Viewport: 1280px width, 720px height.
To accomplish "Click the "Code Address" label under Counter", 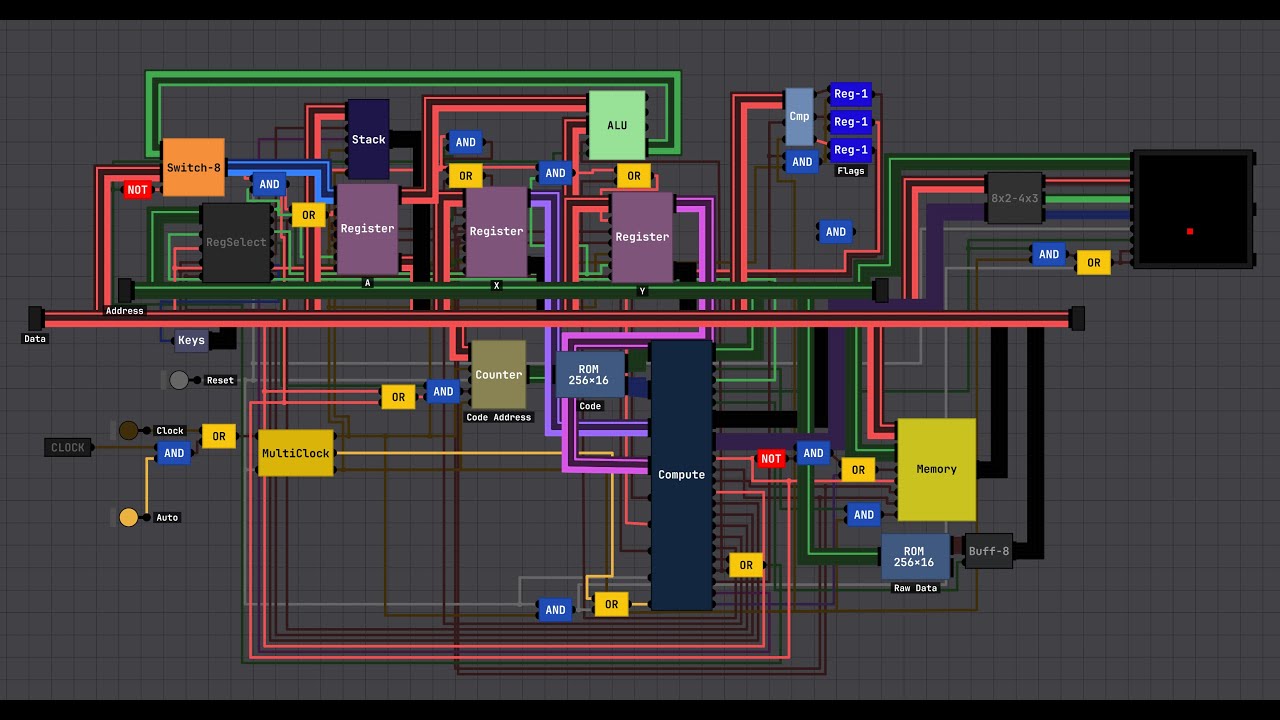I will (x=499, y=417).
